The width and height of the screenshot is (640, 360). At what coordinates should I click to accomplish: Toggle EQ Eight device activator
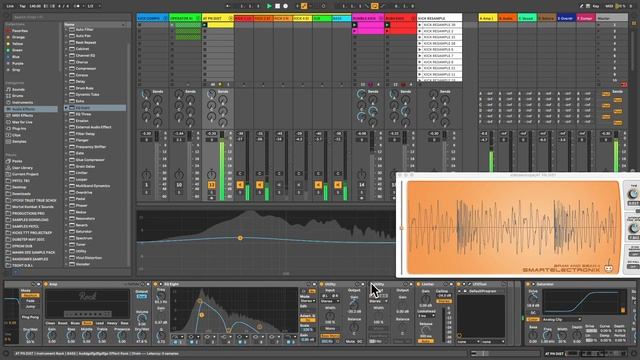155,284
